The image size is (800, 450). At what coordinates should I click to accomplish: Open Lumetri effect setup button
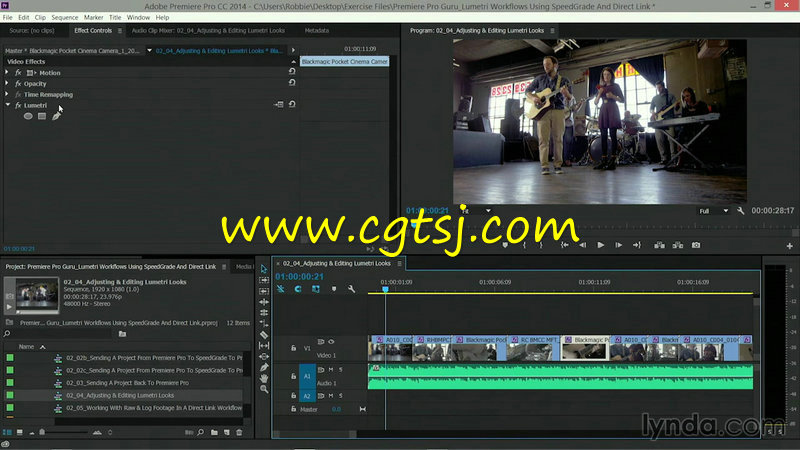tap(279, 105)
